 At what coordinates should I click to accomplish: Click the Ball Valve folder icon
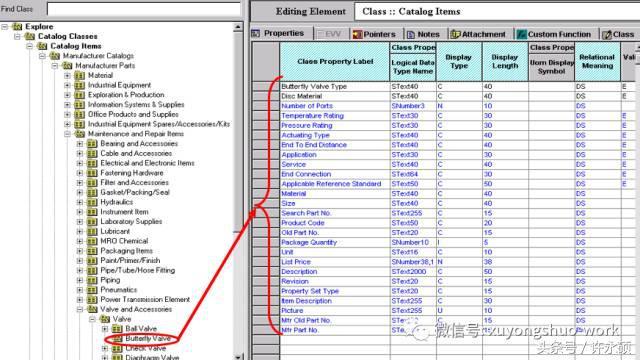117,329
